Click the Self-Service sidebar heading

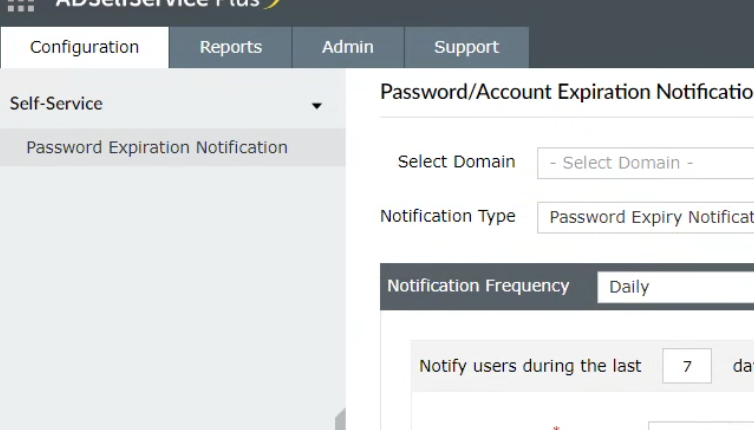[56, 103]
